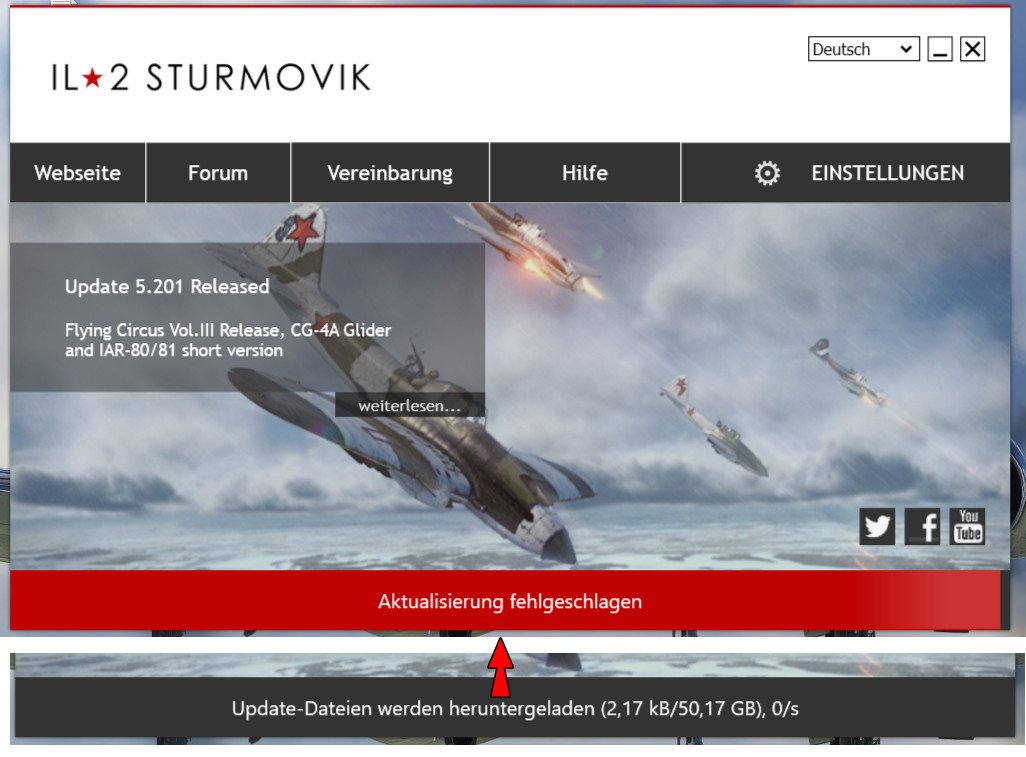Minimize the launcher window
The height and width of the screenshot is (757, 1026).
(x=940, y=49)
